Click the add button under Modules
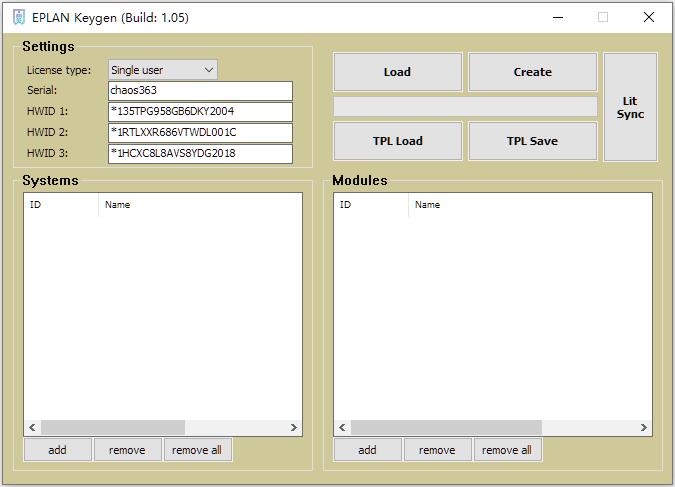The width and height of the screenshot is (675, 487). (x=367, y=450)
